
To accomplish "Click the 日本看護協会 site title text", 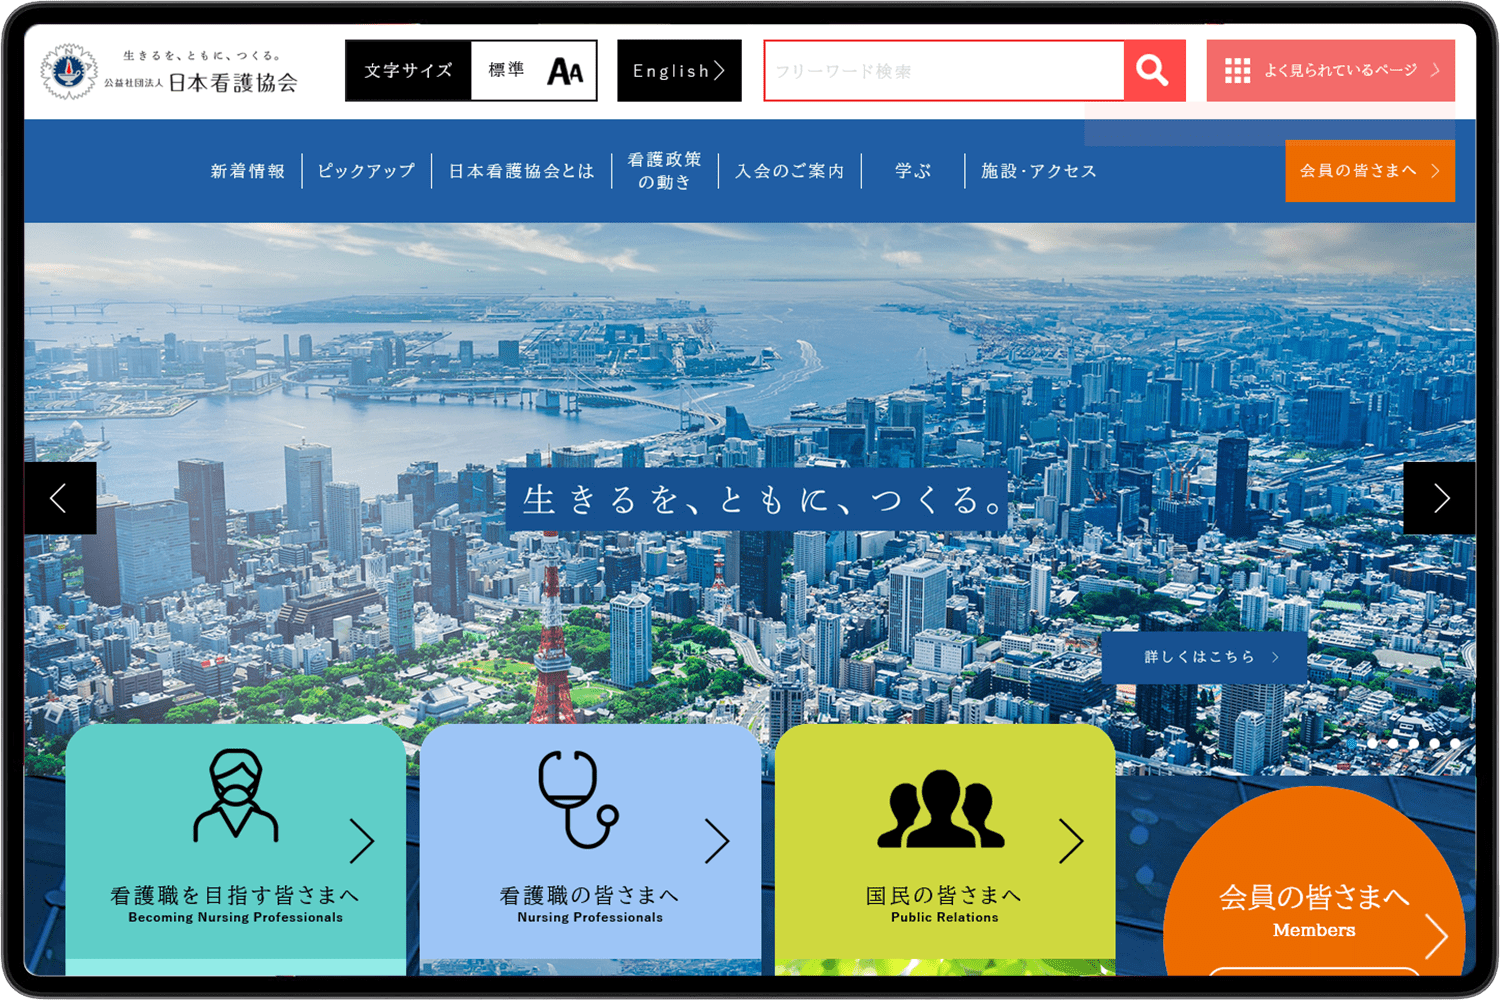I will click(233, 83).
